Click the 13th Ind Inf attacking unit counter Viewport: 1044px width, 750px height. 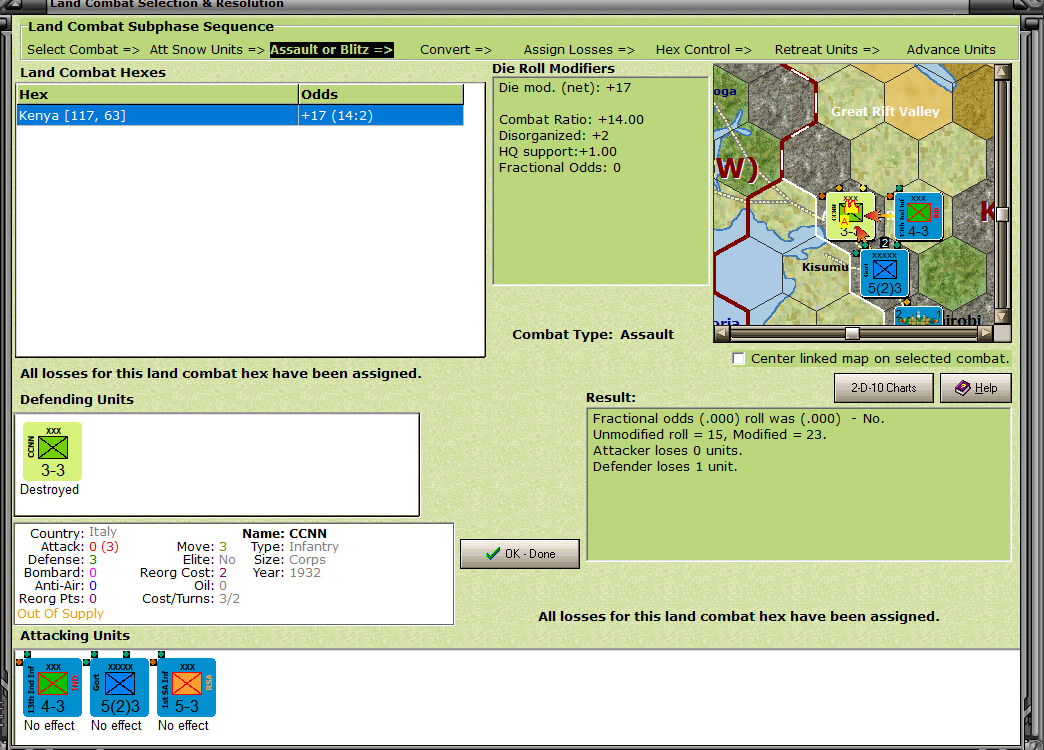tap(52, 686)
